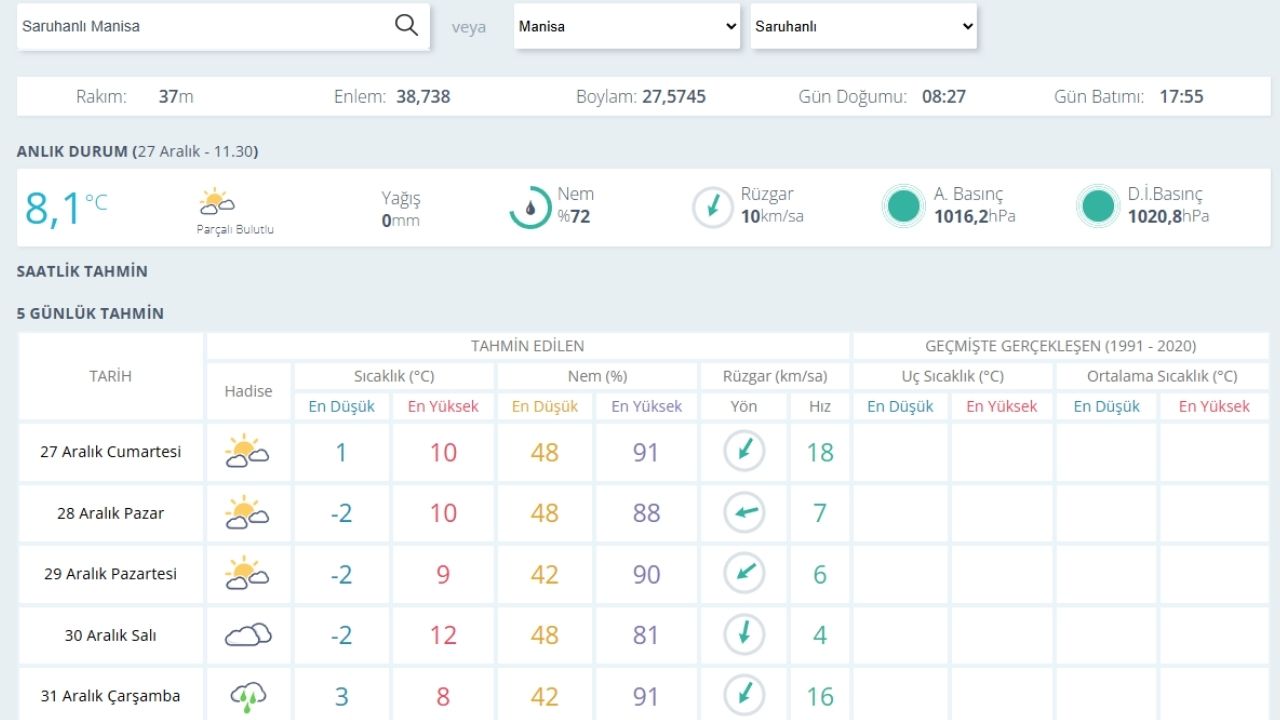Image resolution: width=1280 pixels, height=720 pixels.
Task: Open the Saruhanlı district dropdown
Action: pyautogui.click(x=864, y=27)
